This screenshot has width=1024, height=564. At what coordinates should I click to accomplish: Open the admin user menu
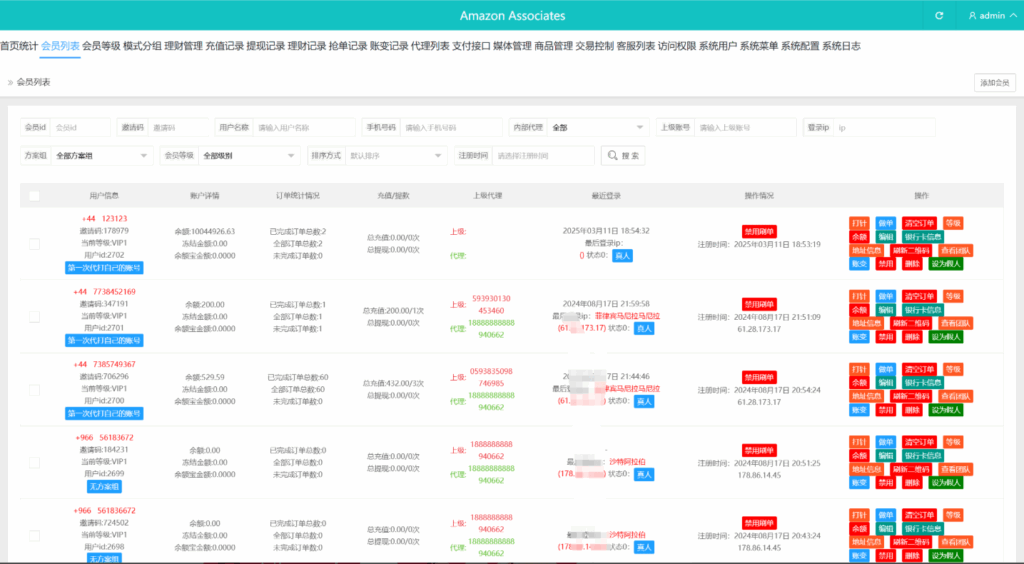992,16
